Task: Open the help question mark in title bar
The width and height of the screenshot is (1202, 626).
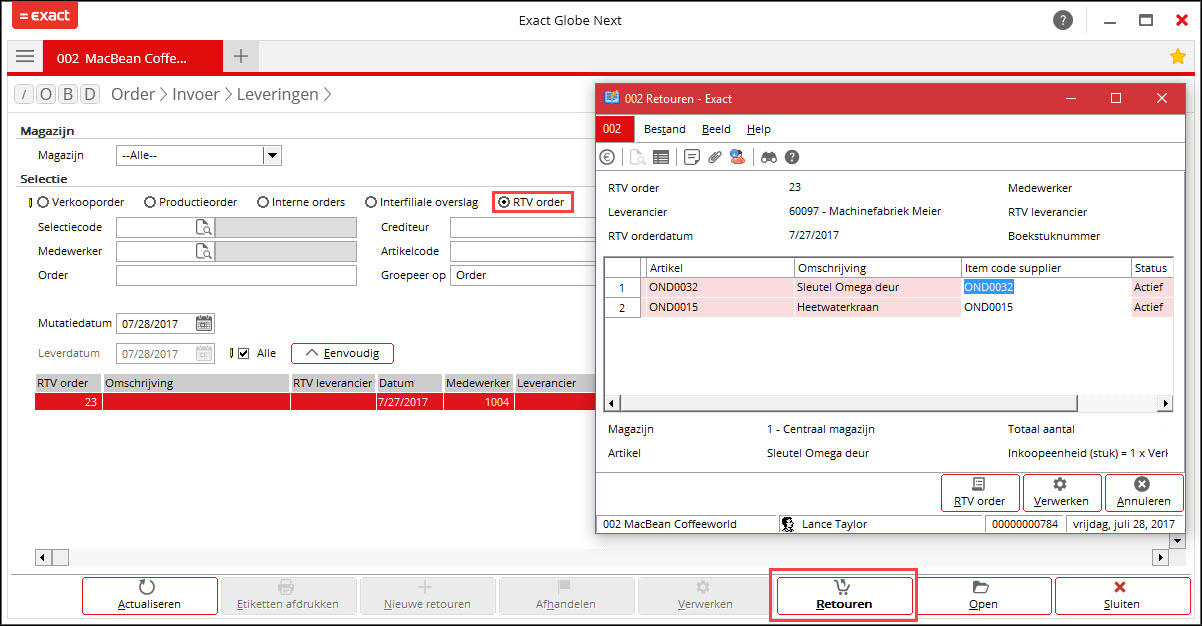Action: (x=1063, y=20)
